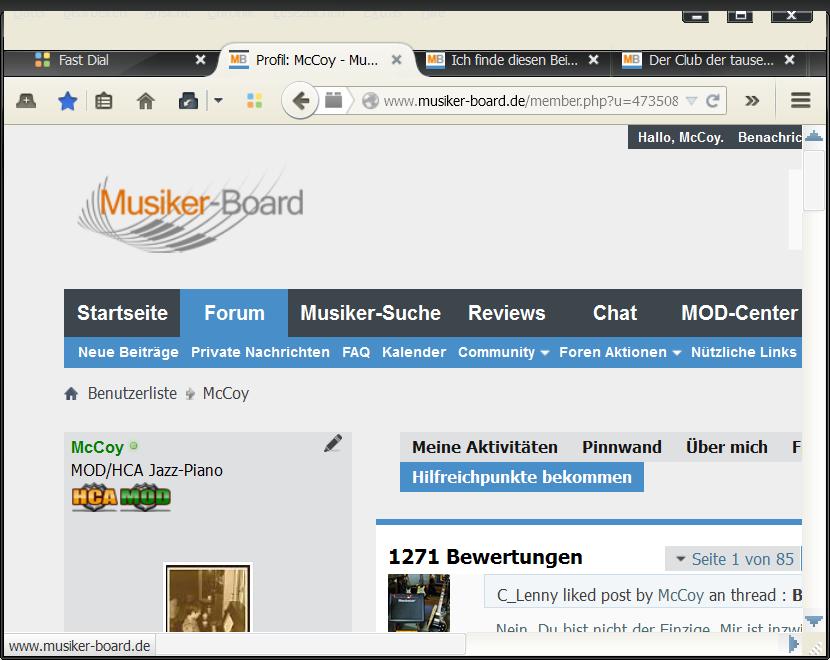Image resolution: width=830 pixels, height=660 pixels.
Task: Switch to the 'Ich finde diesen Bei...' tab
Action: click(x=514, y=60)
